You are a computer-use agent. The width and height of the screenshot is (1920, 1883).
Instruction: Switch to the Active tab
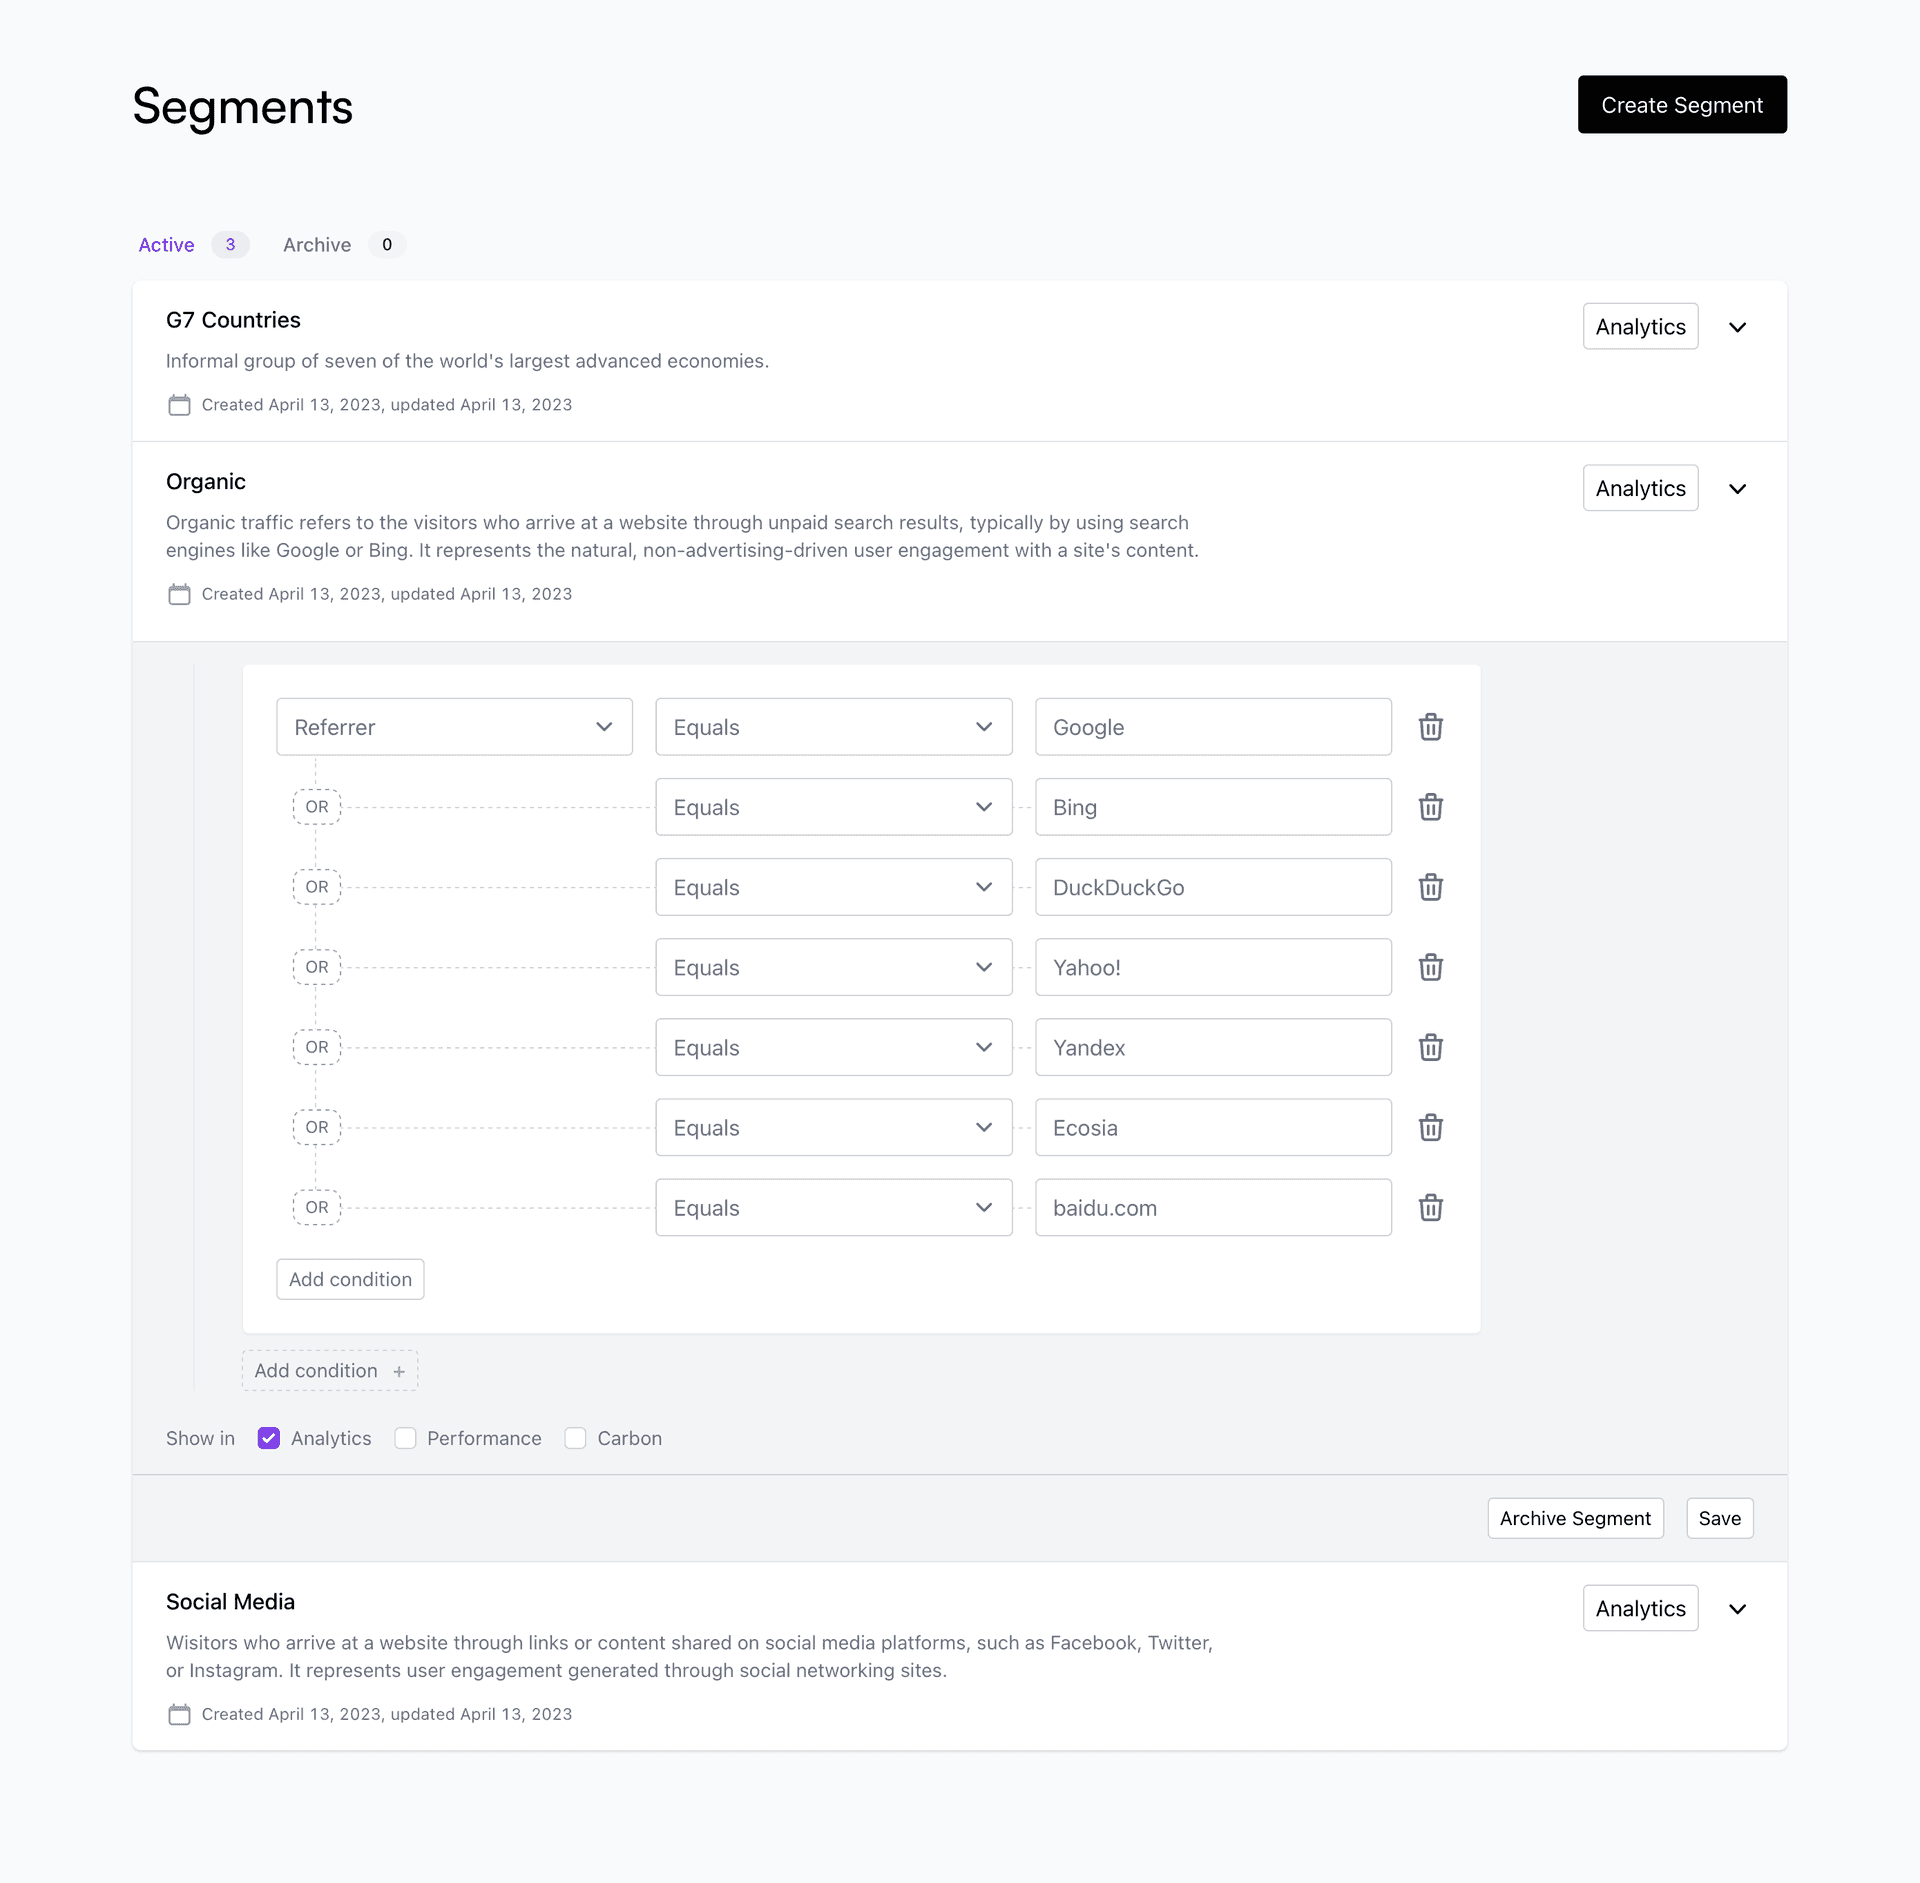[166, 243]
